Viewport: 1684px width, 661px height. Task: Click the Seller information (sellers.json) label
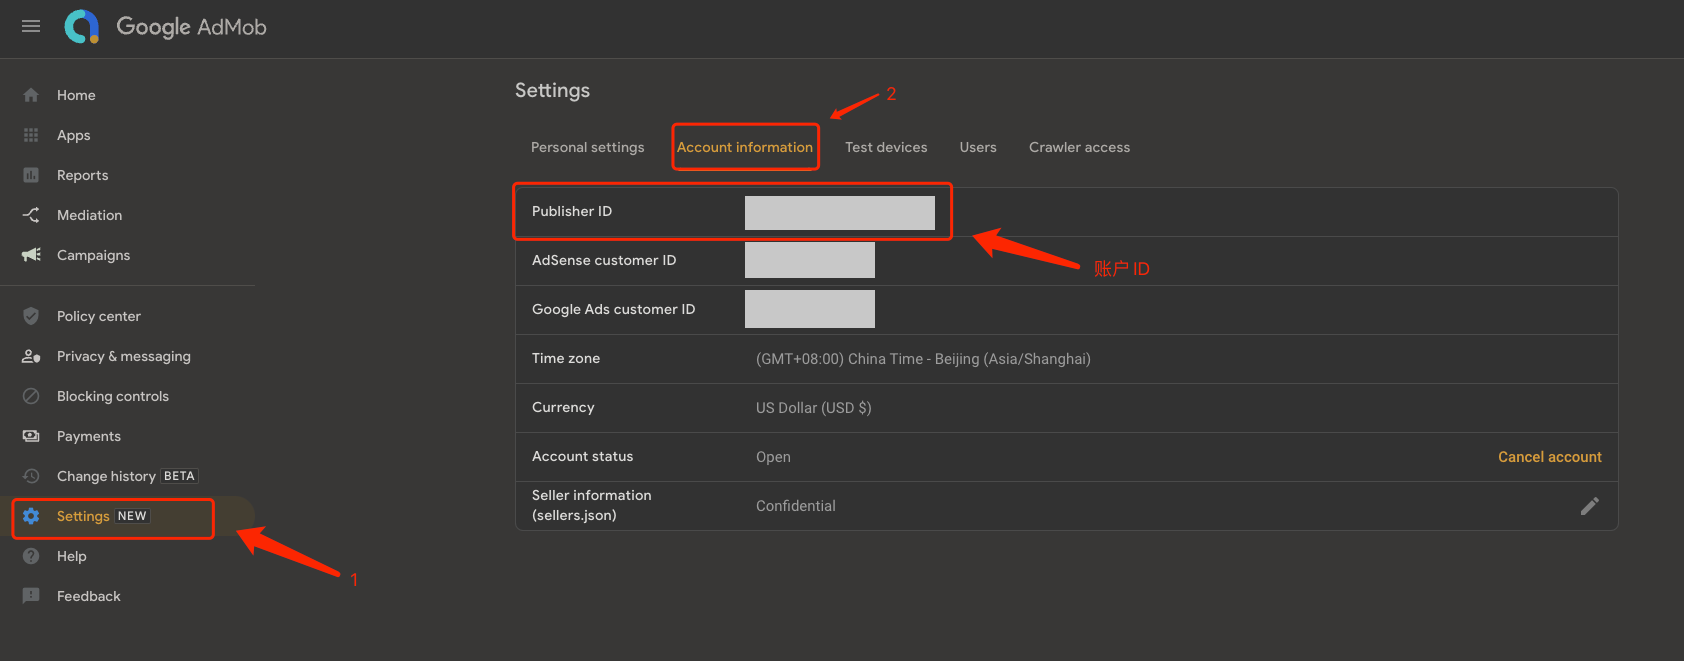[591, 505]
